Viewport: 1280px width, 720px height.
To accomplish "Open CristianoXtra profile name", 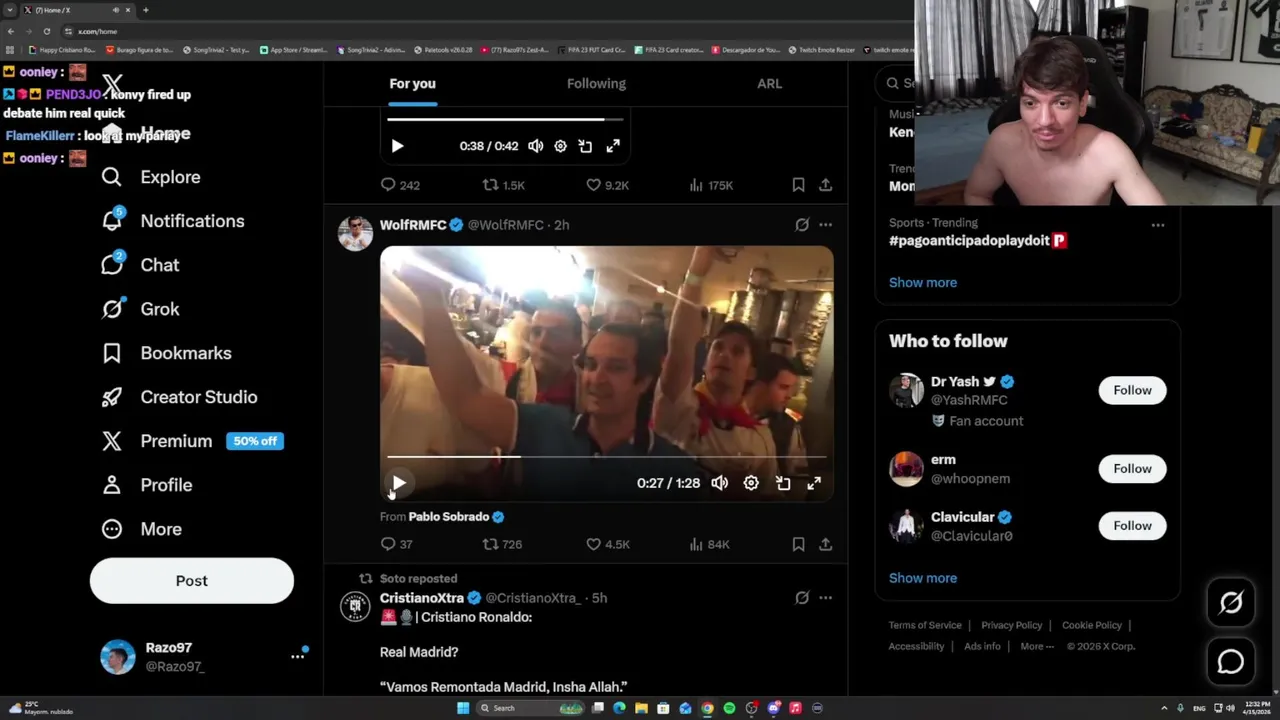I will (x=421, y=598).
